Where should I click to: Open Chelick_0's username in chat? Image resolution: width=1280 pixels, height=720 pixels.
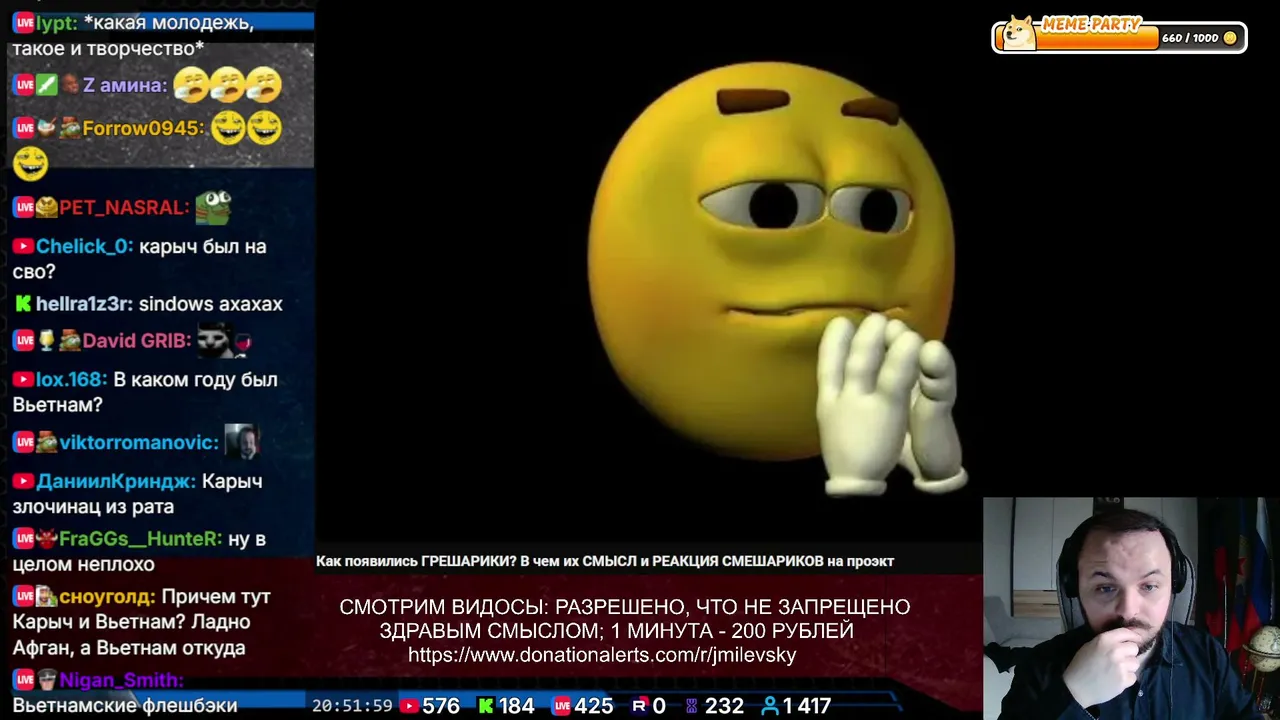85,246
